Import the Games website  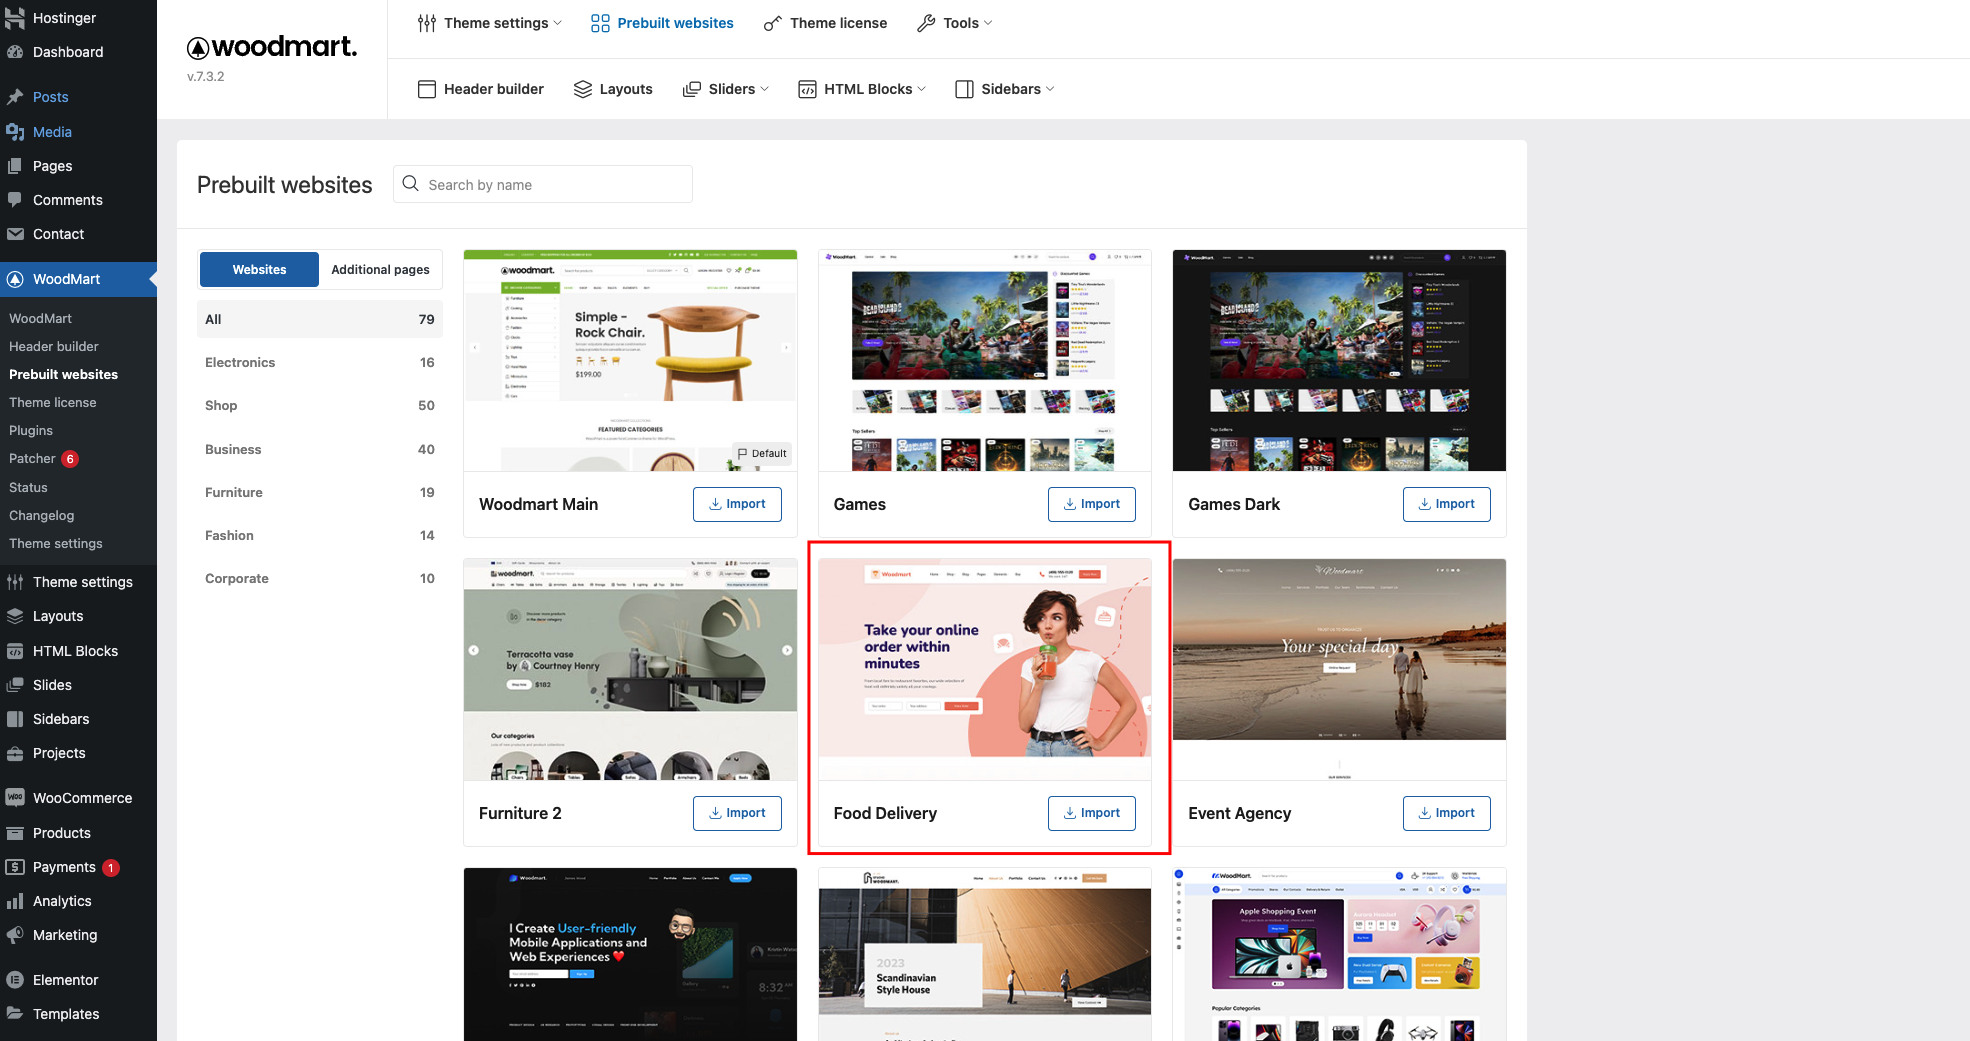[x=1092, y=504]
